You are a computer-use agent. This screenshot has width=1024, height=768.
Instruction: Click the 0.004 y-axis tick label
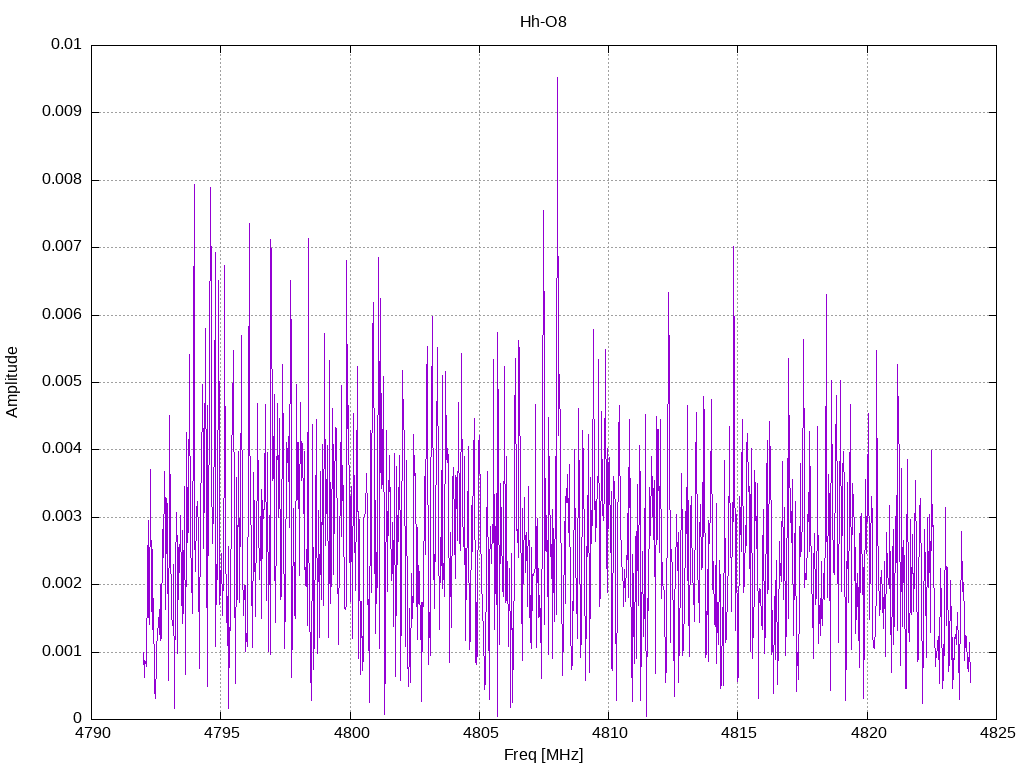click(x=62, y=449)
